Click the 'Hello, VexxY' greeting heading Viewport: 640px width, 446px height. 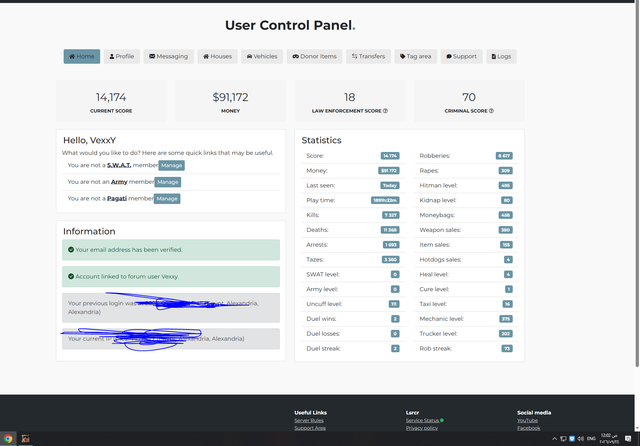pyautogui.click(x=89, y=140)
